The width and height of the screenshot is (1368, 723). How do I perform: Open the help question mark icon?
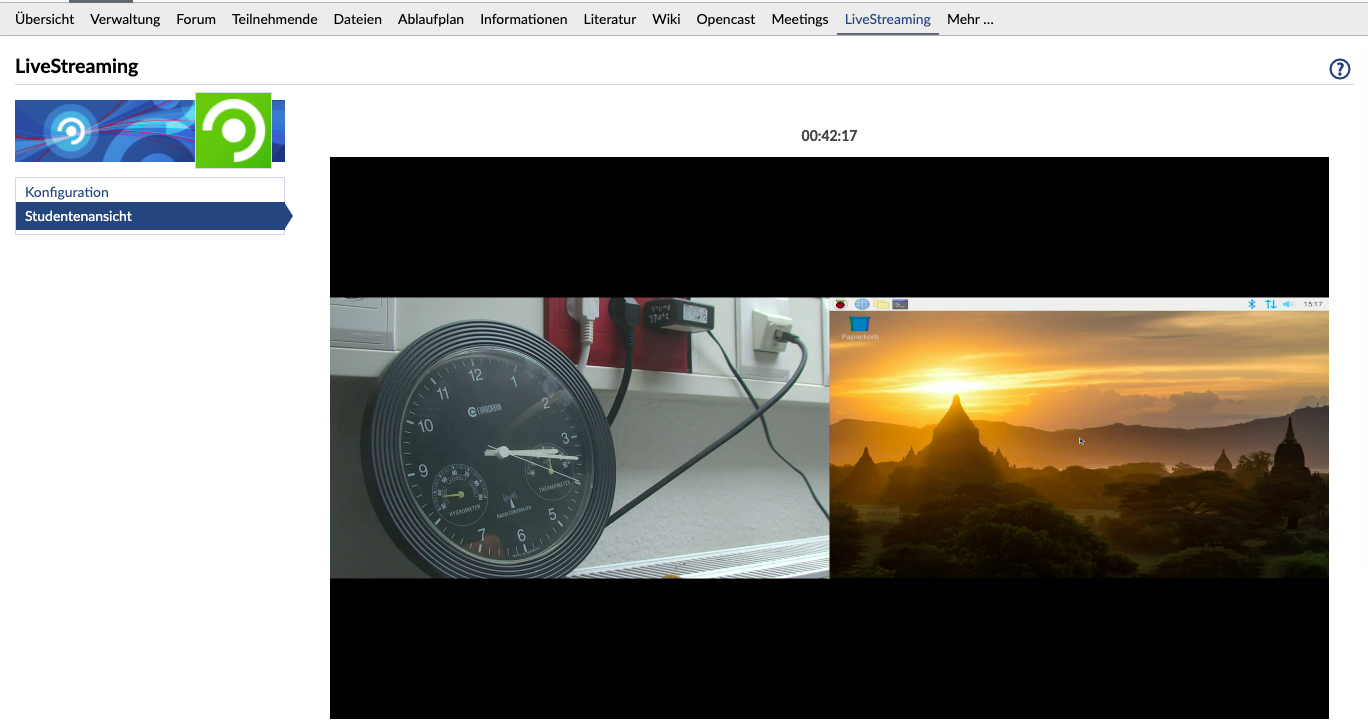1339,69
